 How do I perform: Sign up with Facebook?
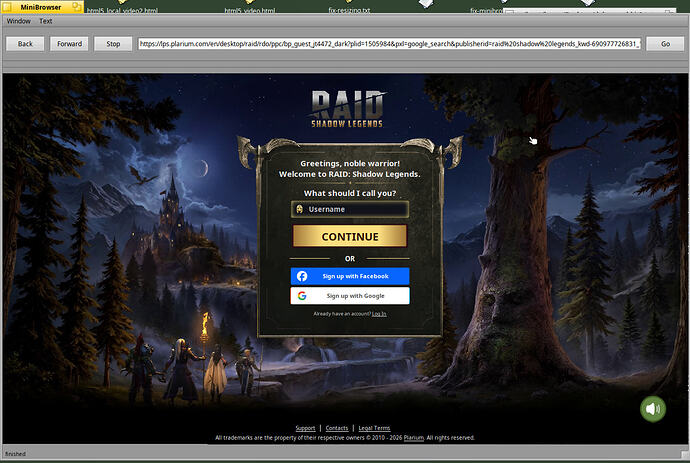tap(350, 276)
